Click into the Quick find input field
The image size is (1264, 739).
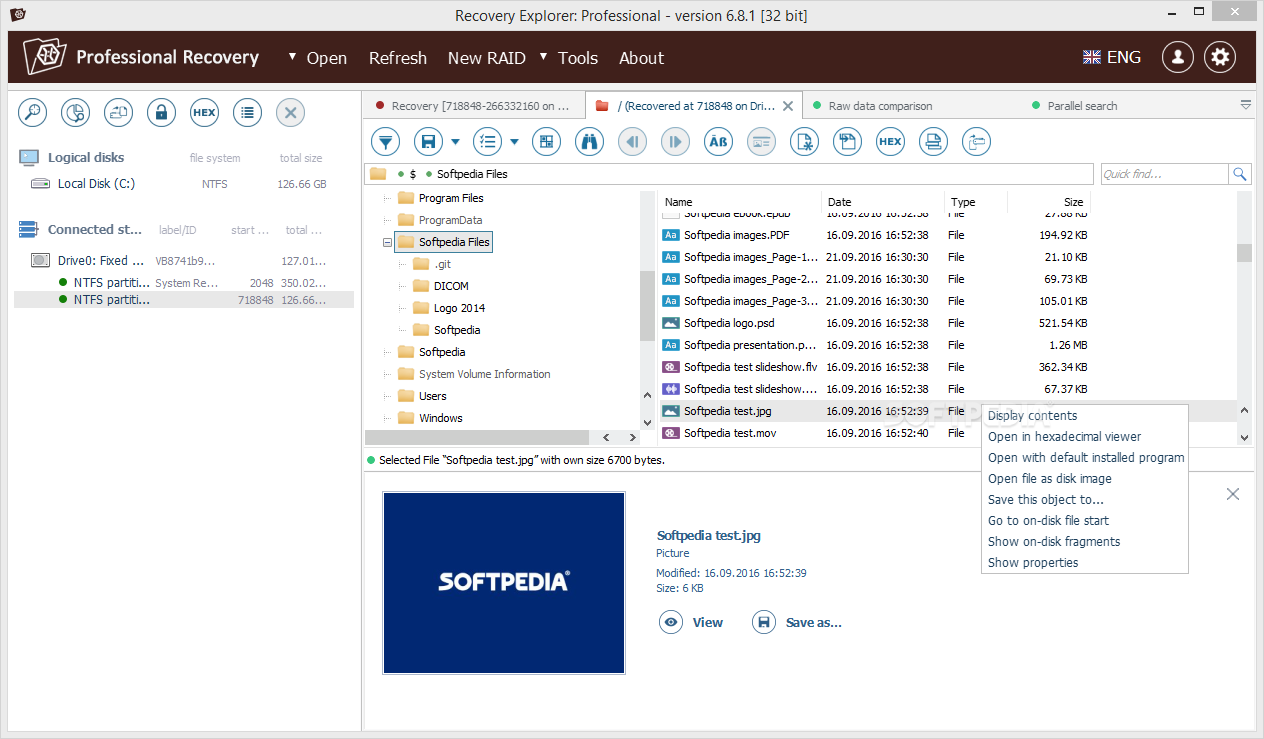[x=1164, y=174]
